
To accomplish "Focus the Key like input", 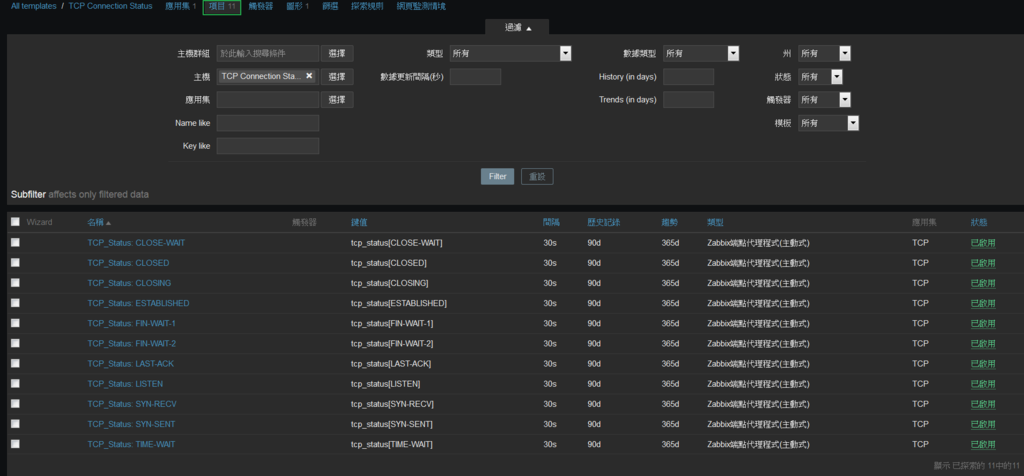I will tap(268, 146).
